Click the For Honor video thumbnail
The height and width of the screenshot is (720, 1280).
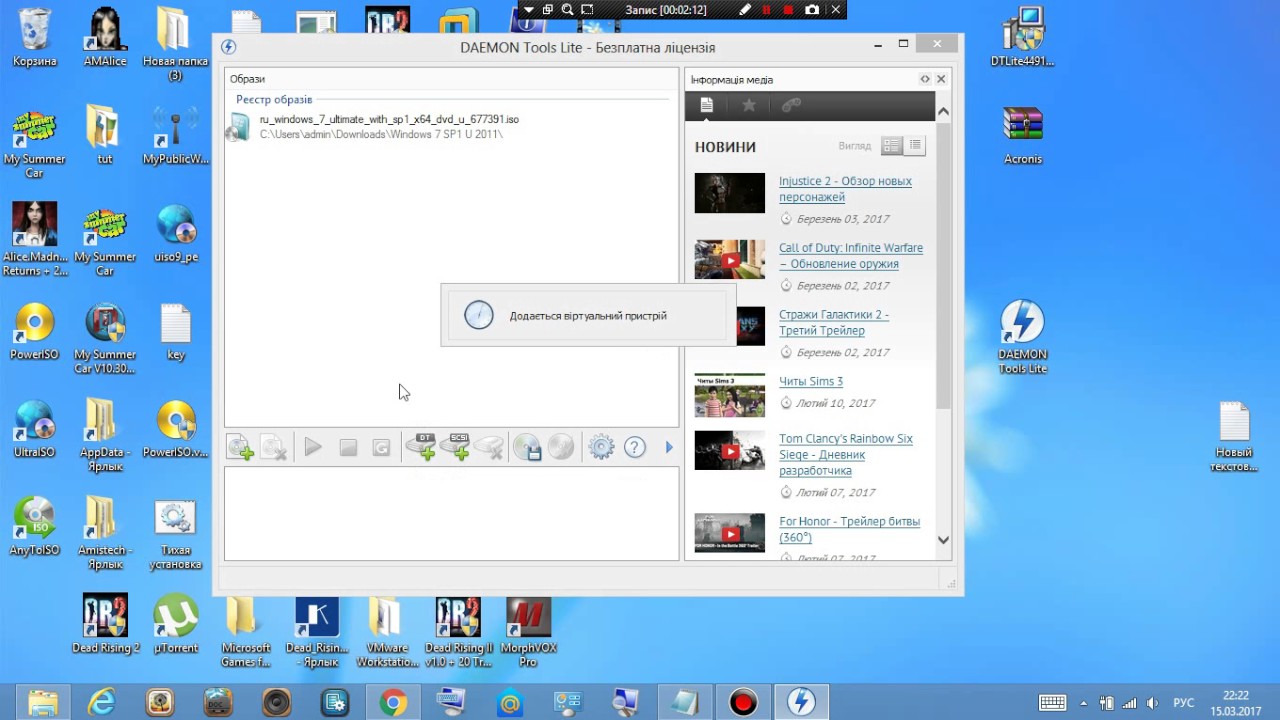click(x=730, y=533)
